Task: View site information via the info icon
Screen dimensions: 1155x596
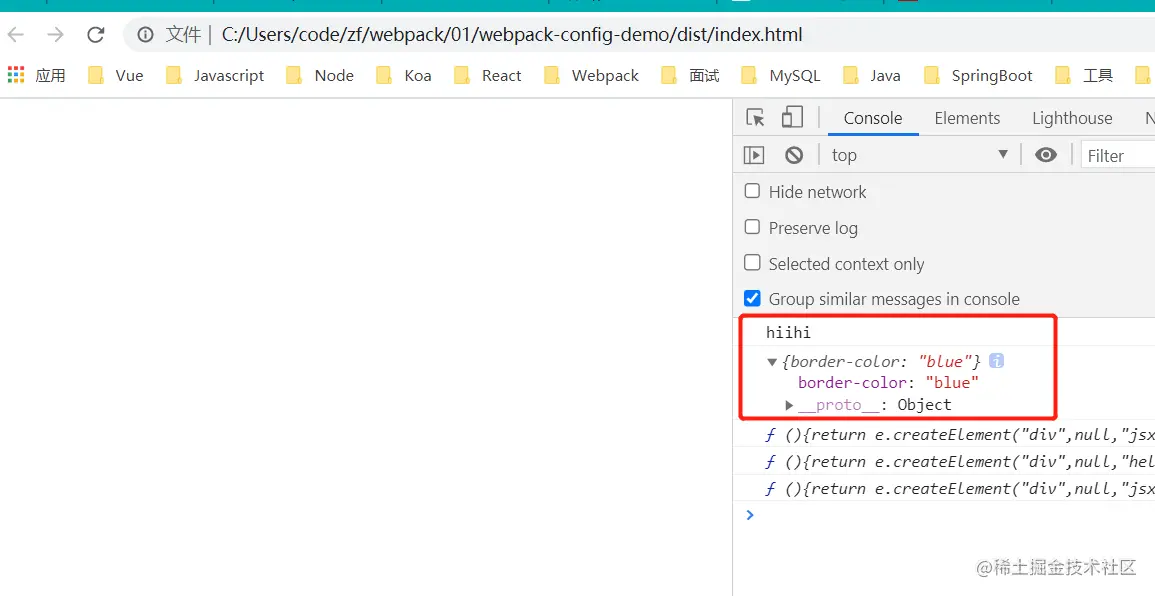Action: tap(146, 35)
